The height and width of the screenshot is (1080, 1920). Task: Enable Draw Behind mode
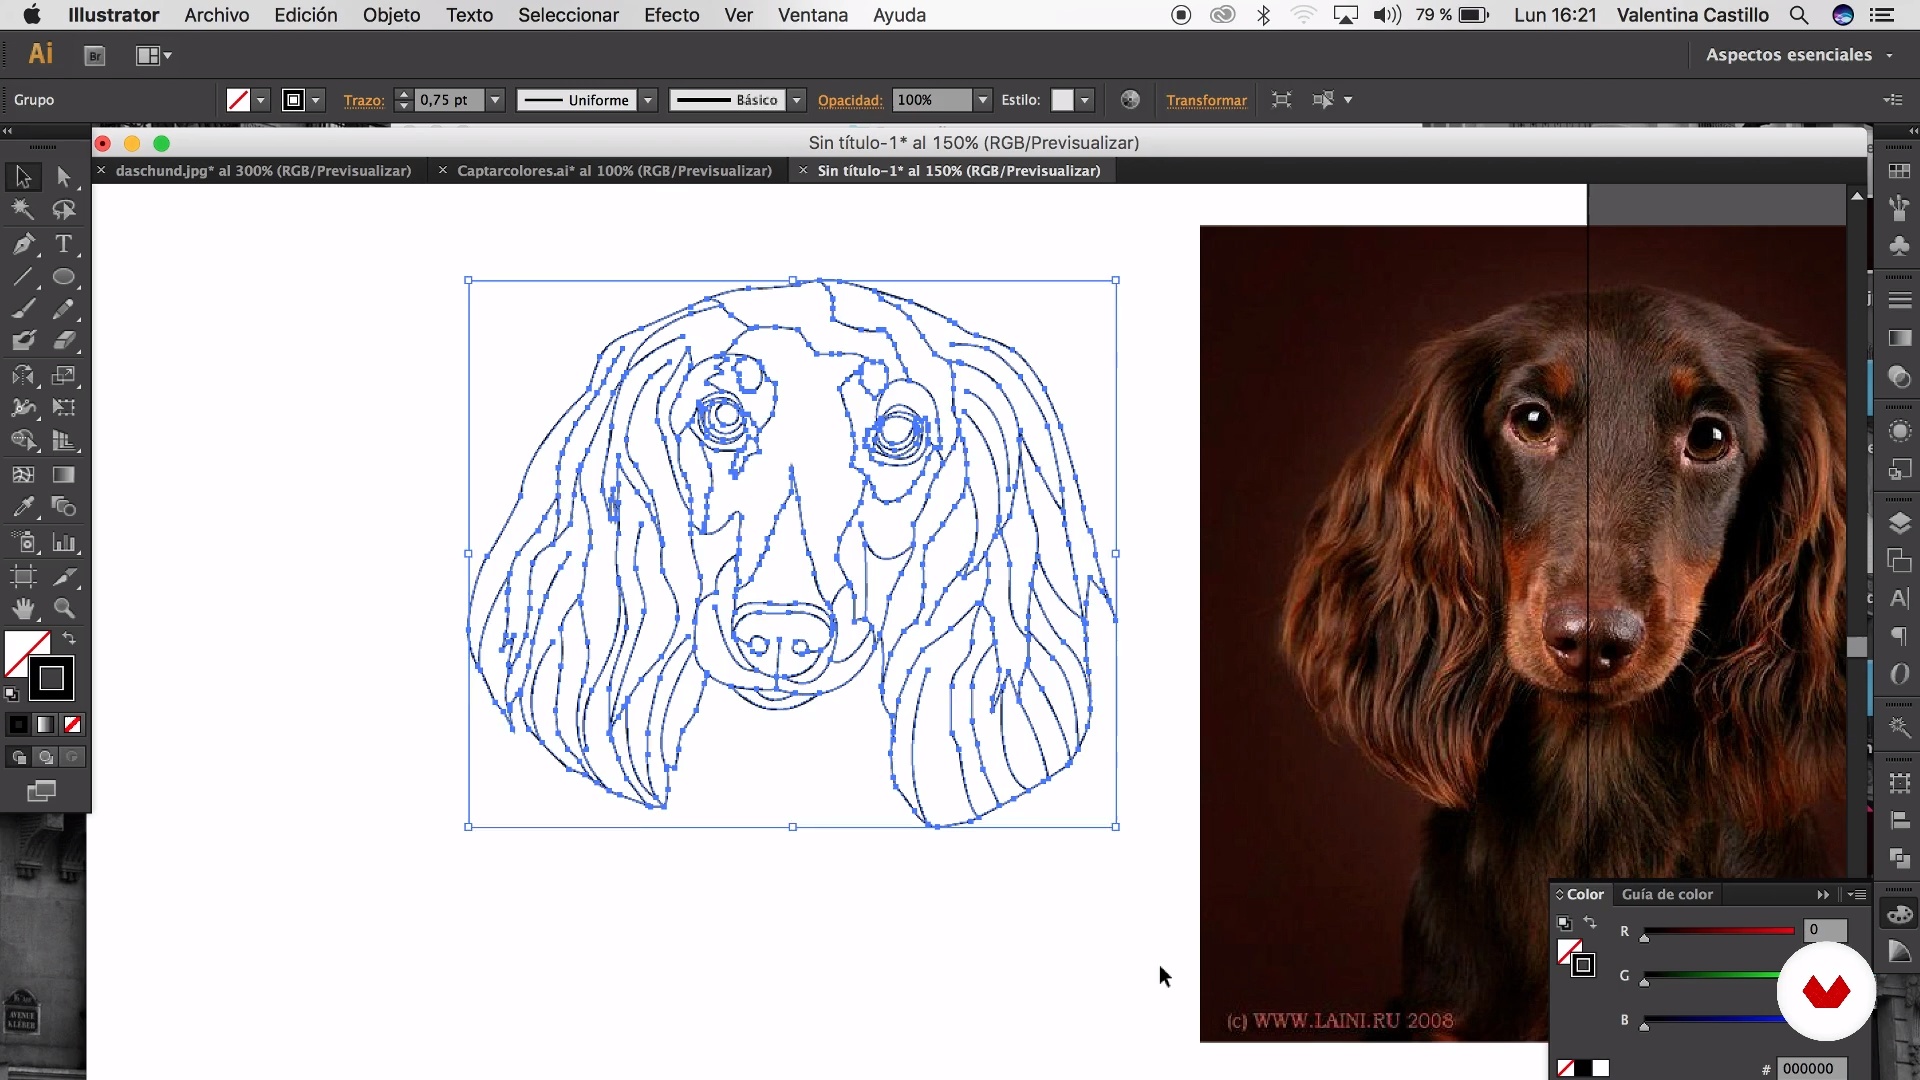pyautogui.click(x=46, y=758)
